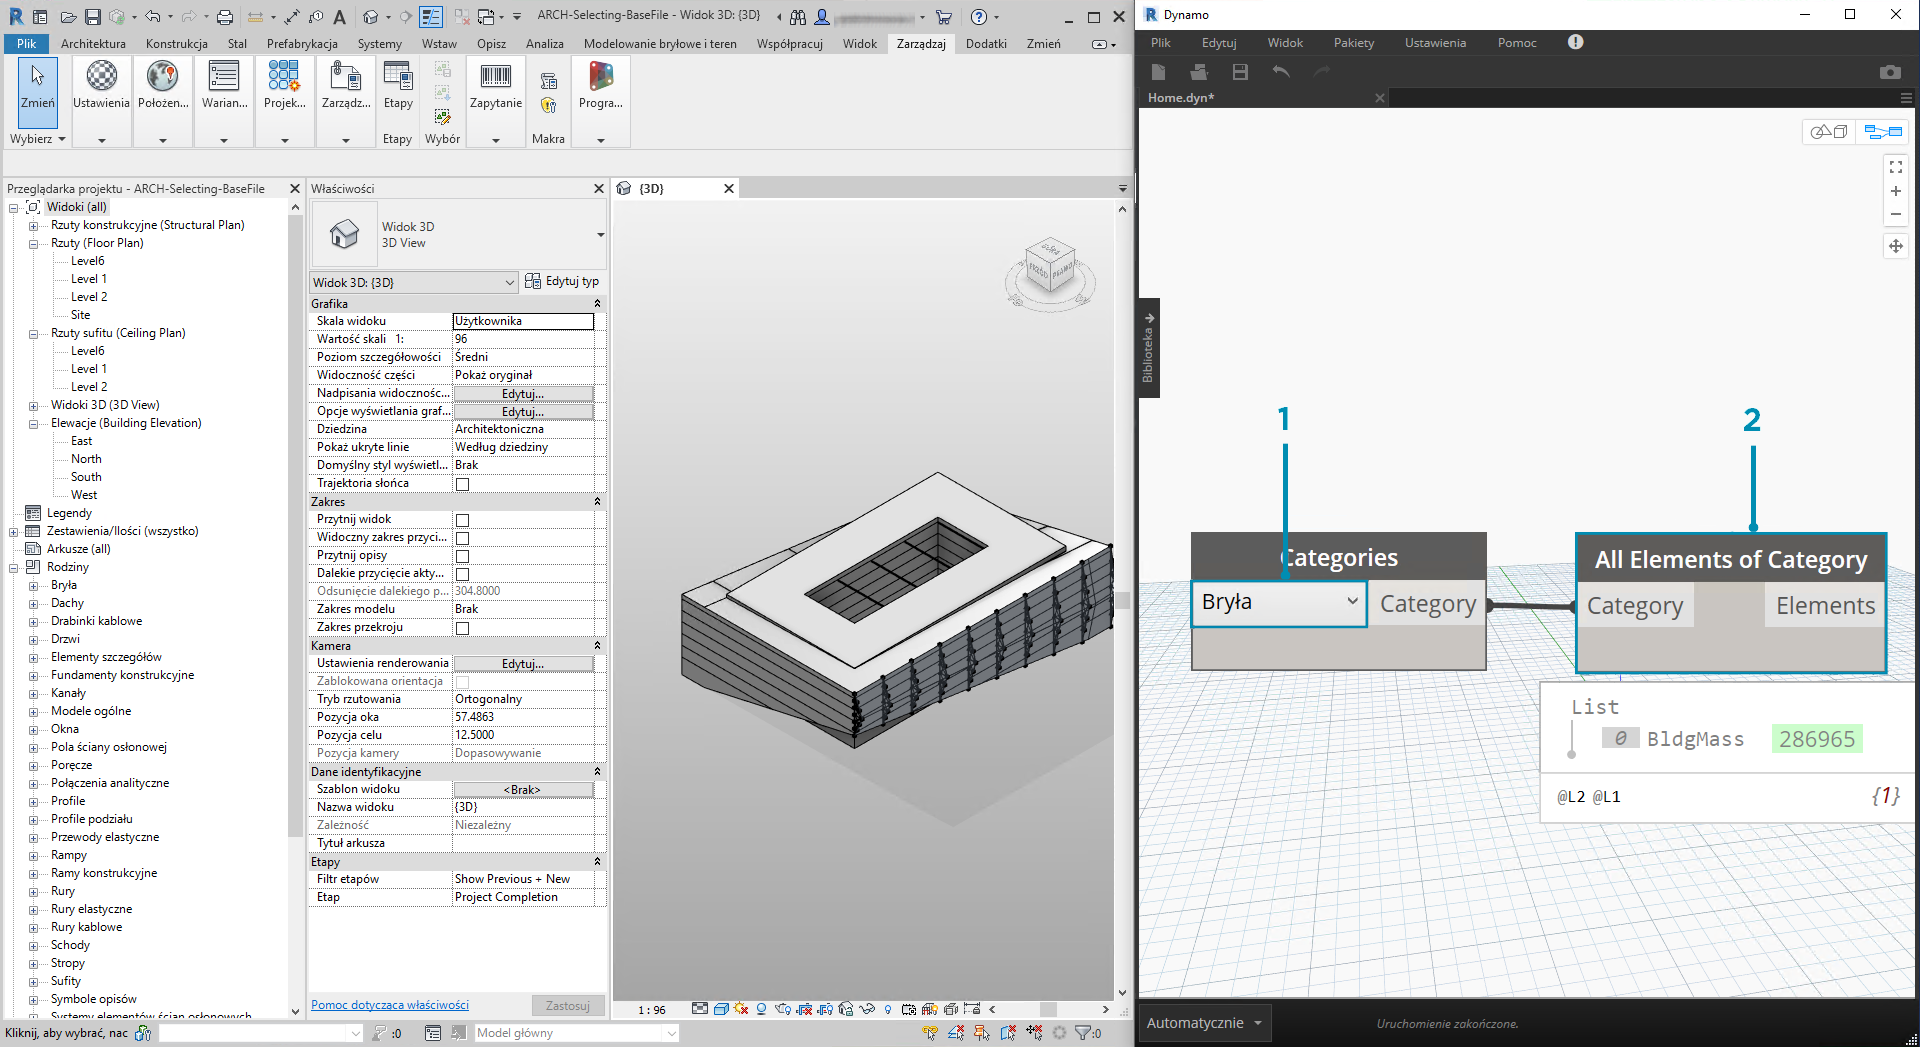Click Edytuj typ button
This screenshot has width=1920, height=1047.
click(562, 281)
